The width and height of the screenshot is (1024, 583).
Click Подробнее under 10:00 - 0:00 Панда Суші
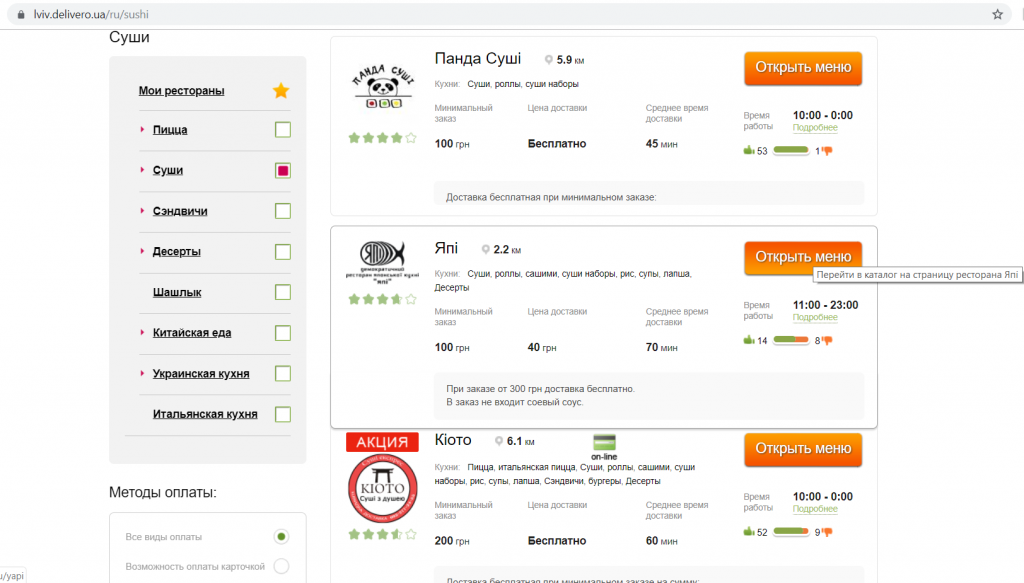pyautogui.click(x=815, y=127)
